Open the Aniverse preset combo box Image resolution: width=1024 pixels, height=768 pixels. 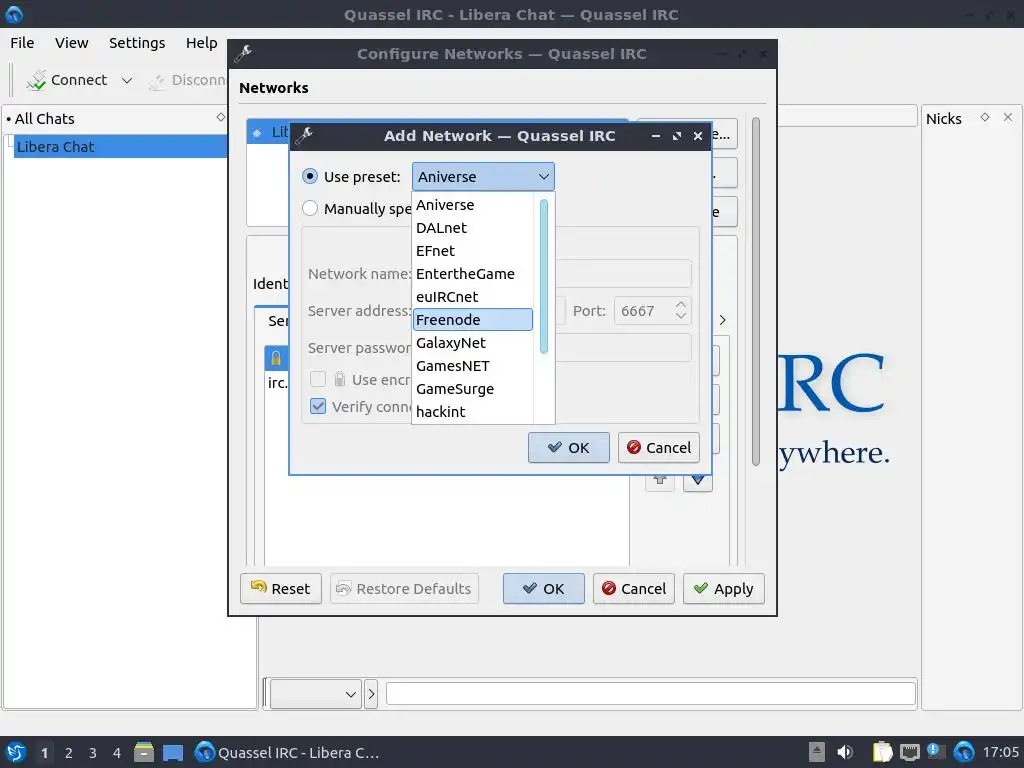click(483, 176)
